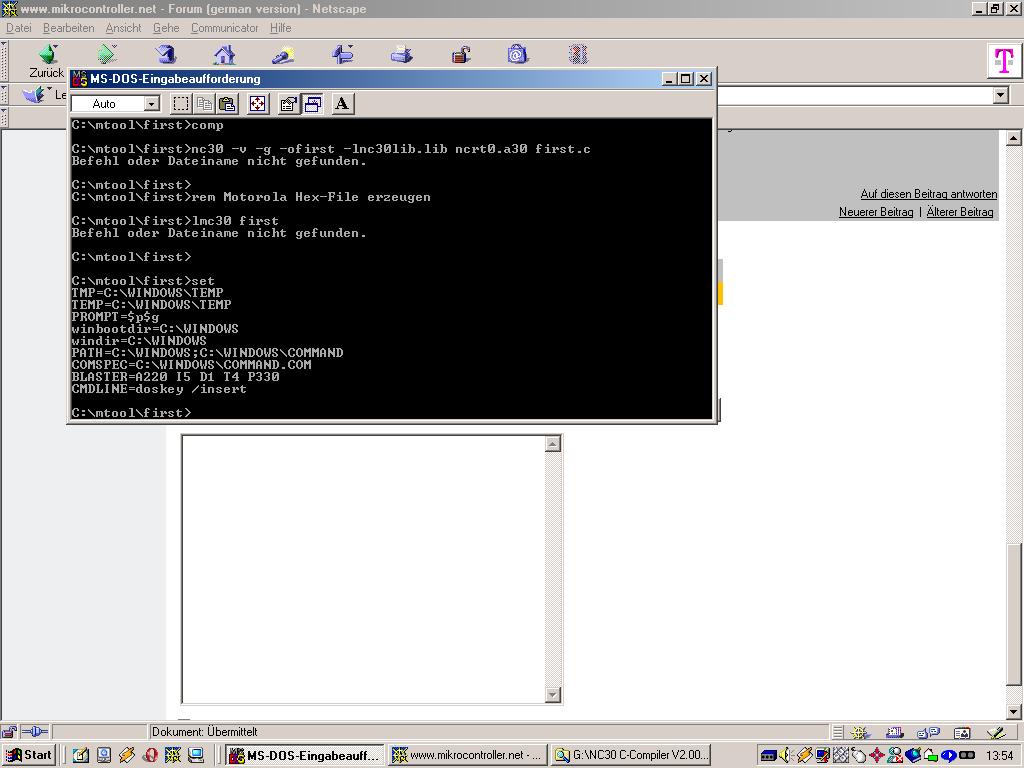This screenshot has width=1024, height=768.
Task: Click the Zurück back arrow in Netscape
Action: (x=47, y=54)
